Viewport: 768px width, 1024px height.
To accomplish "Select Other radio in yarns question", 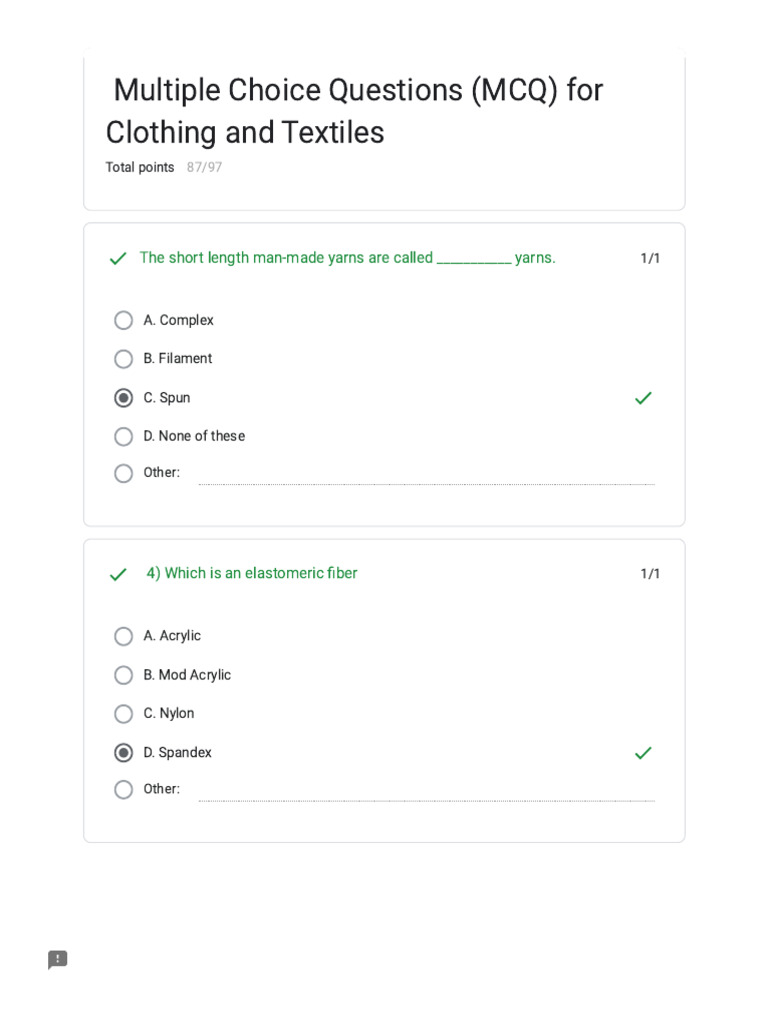I will click(x=124, y=473).
